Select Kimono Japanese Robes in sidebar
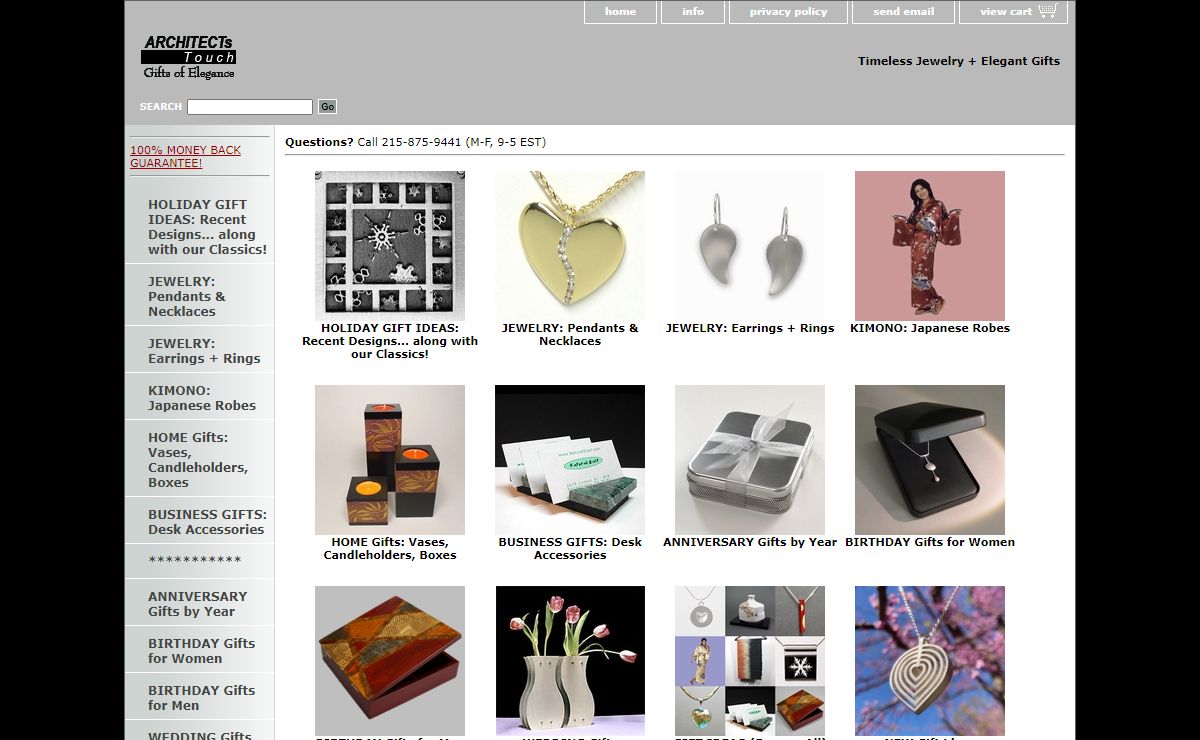The height and width of the screenshot is (740, 1200). click(200, 398)
